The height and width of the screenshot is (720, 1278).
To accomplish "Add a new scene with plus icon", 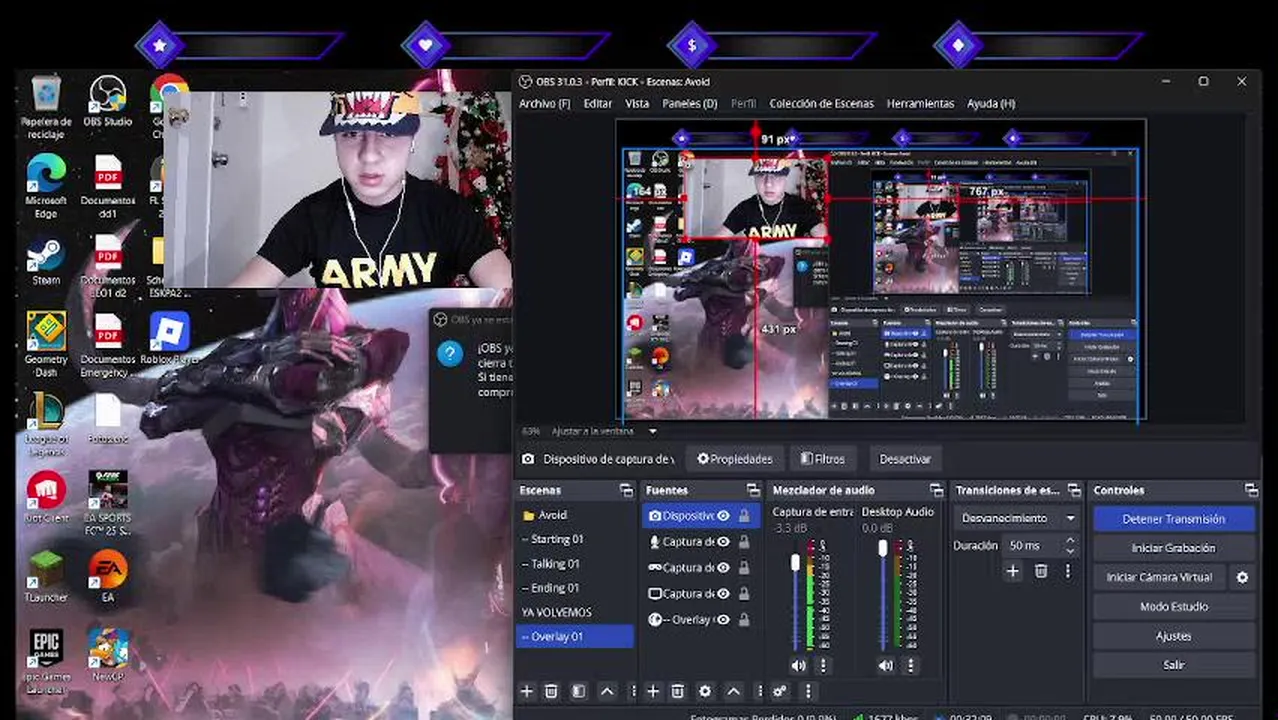I will click(x=527, y=691).
